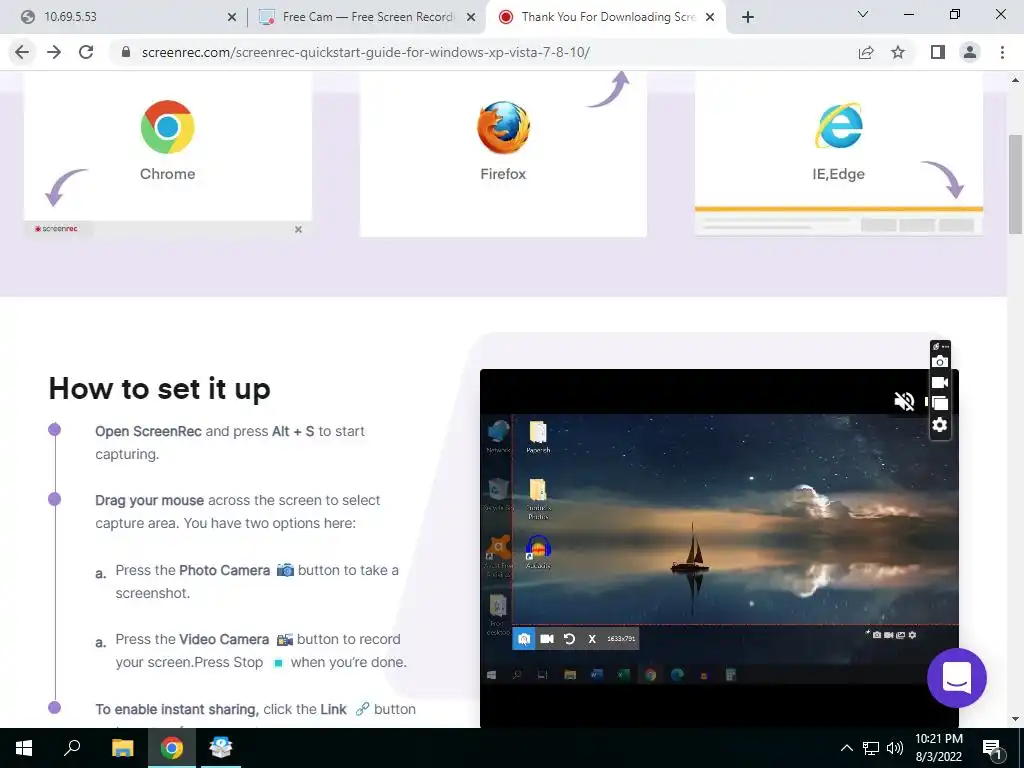The image size is (1024, 768).
Task: Click "To enable instant sharing" text
Action: tap(177, 709)
